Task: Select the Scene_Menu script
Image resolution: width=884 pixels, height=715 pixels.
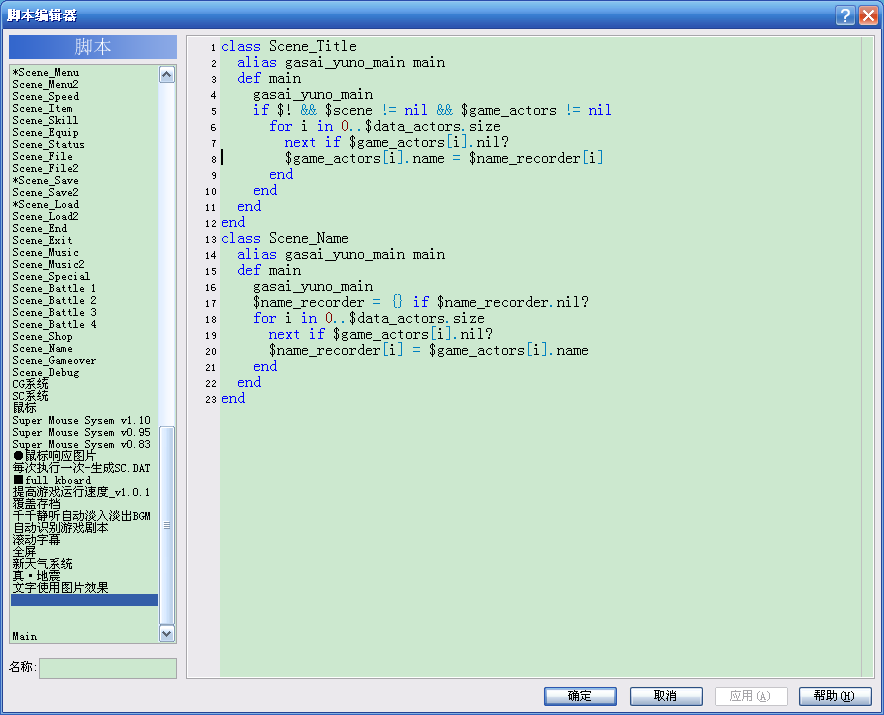Action: click(46, 73)
